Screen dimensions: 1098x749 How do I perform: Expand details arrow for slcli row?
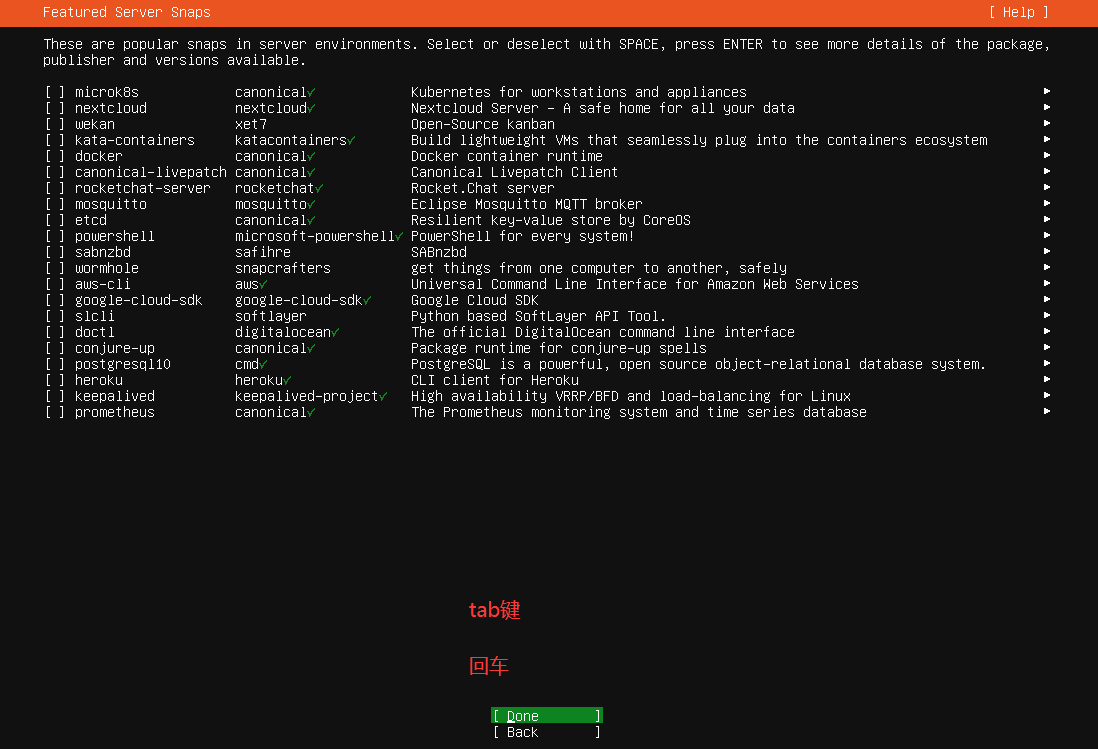click(x=1047, y=315)
